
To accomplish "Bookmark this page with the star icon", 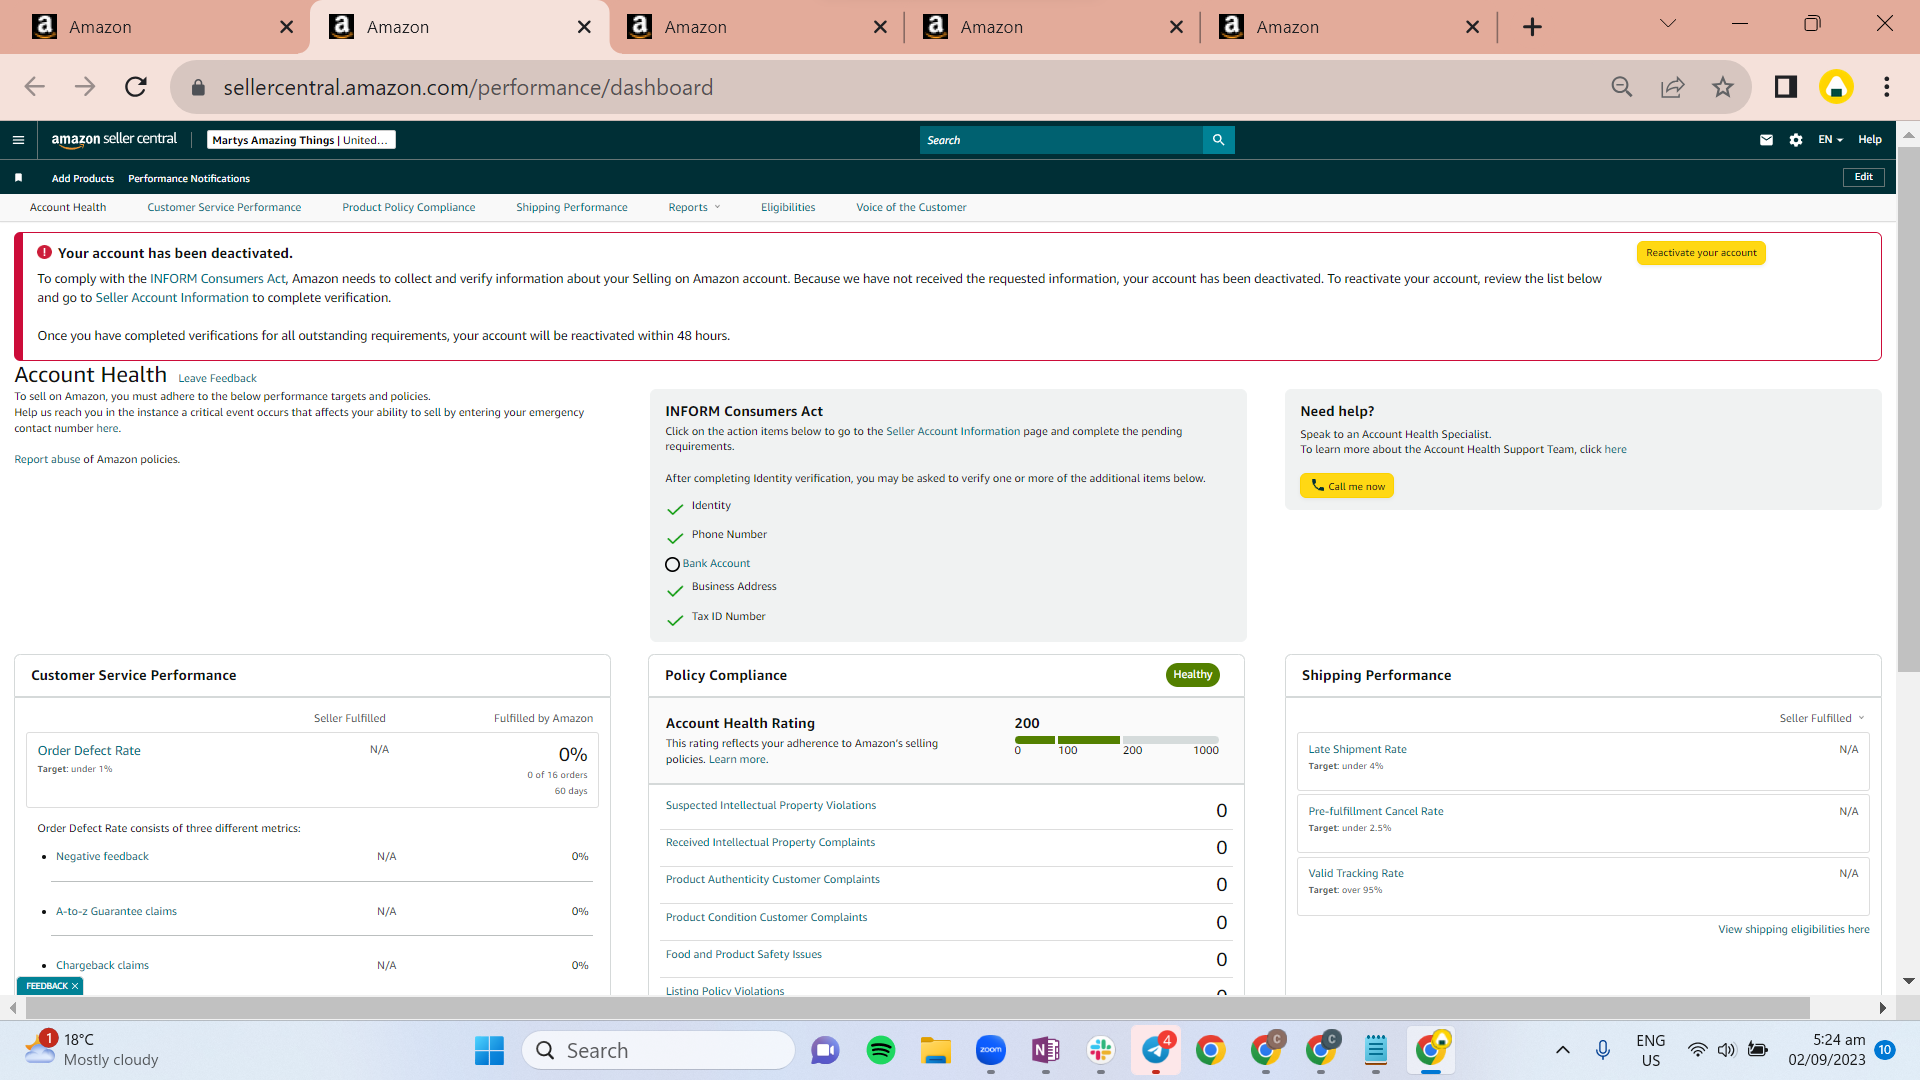I will click(x=1722, y=87).
